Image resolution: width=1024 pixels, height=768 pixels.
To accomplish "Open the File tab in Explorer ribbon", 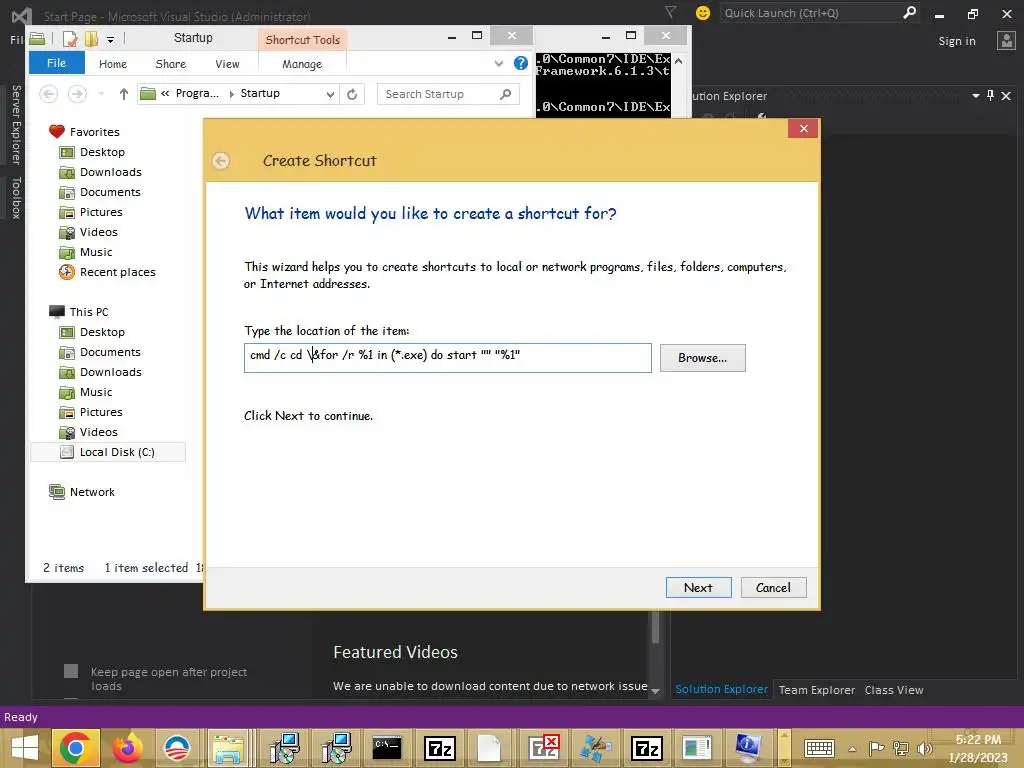I will 57,63.
